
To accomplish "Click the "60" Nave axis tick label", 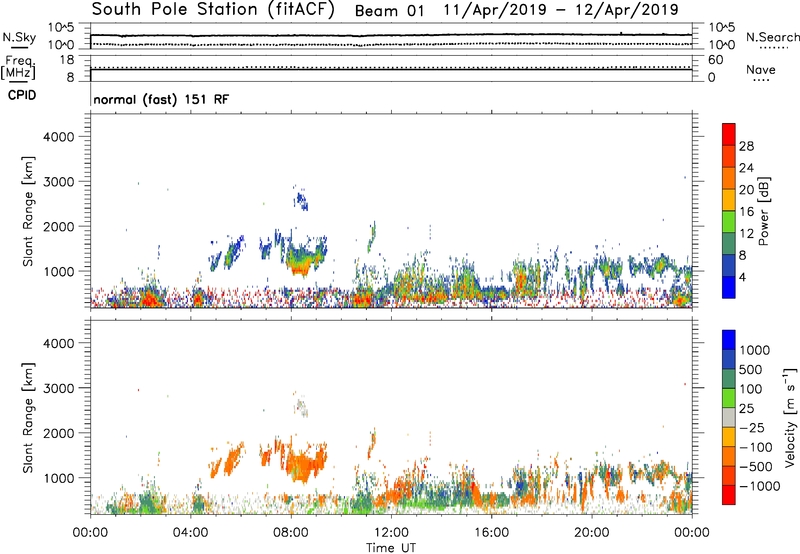I will coord(715,60).
